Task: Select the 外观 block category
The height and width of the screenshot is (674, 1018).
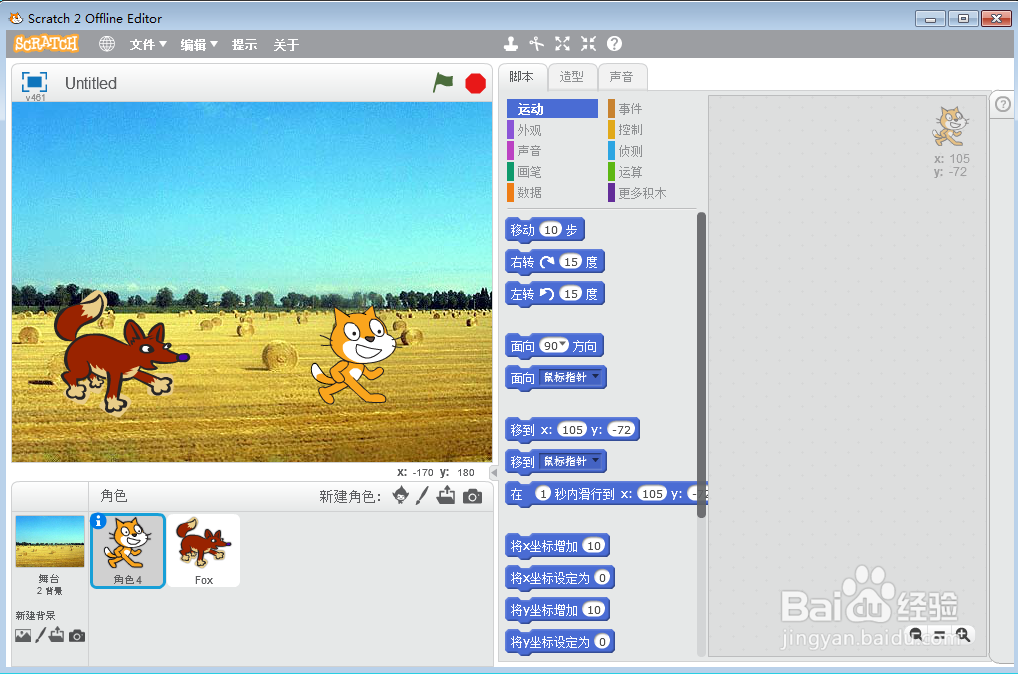Action: point(552,130)
